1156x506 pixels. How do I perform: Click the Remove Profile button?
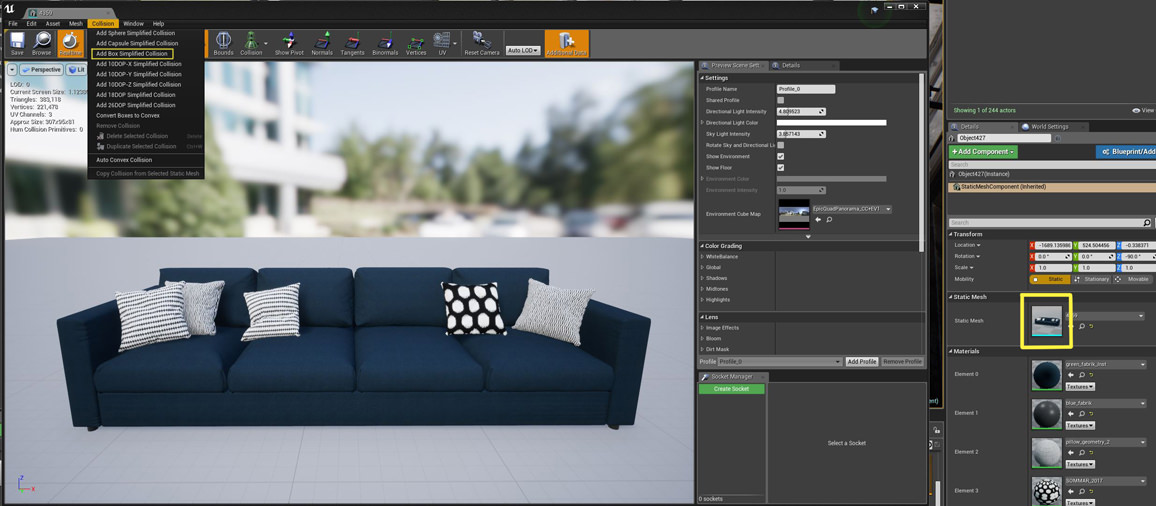click(902, 362)
